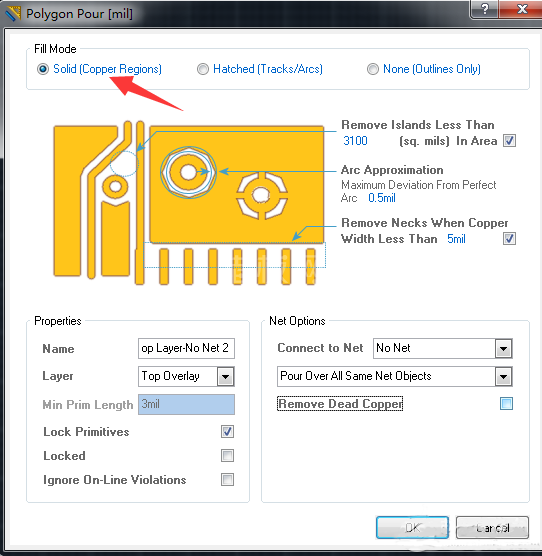
Task: Toggle Remove Necks When Copper checkbox
Action: point(509,239)
